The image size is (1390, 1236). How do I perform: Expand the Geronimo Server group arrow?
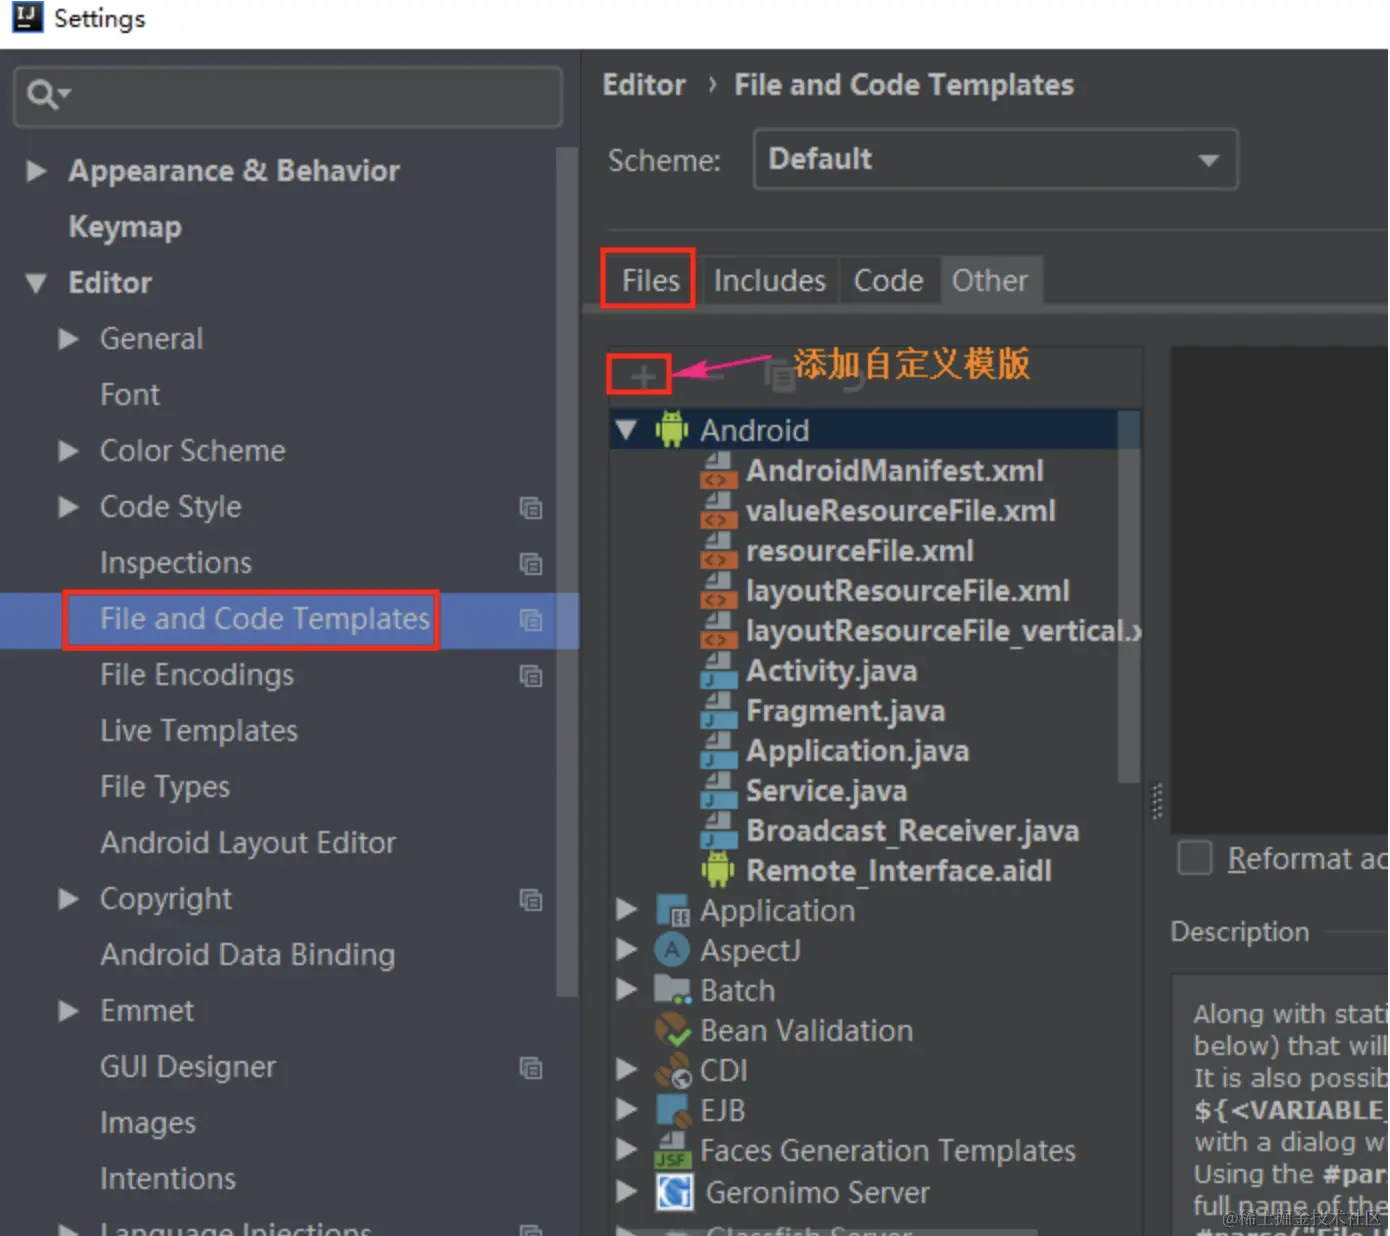point(627,1191)
